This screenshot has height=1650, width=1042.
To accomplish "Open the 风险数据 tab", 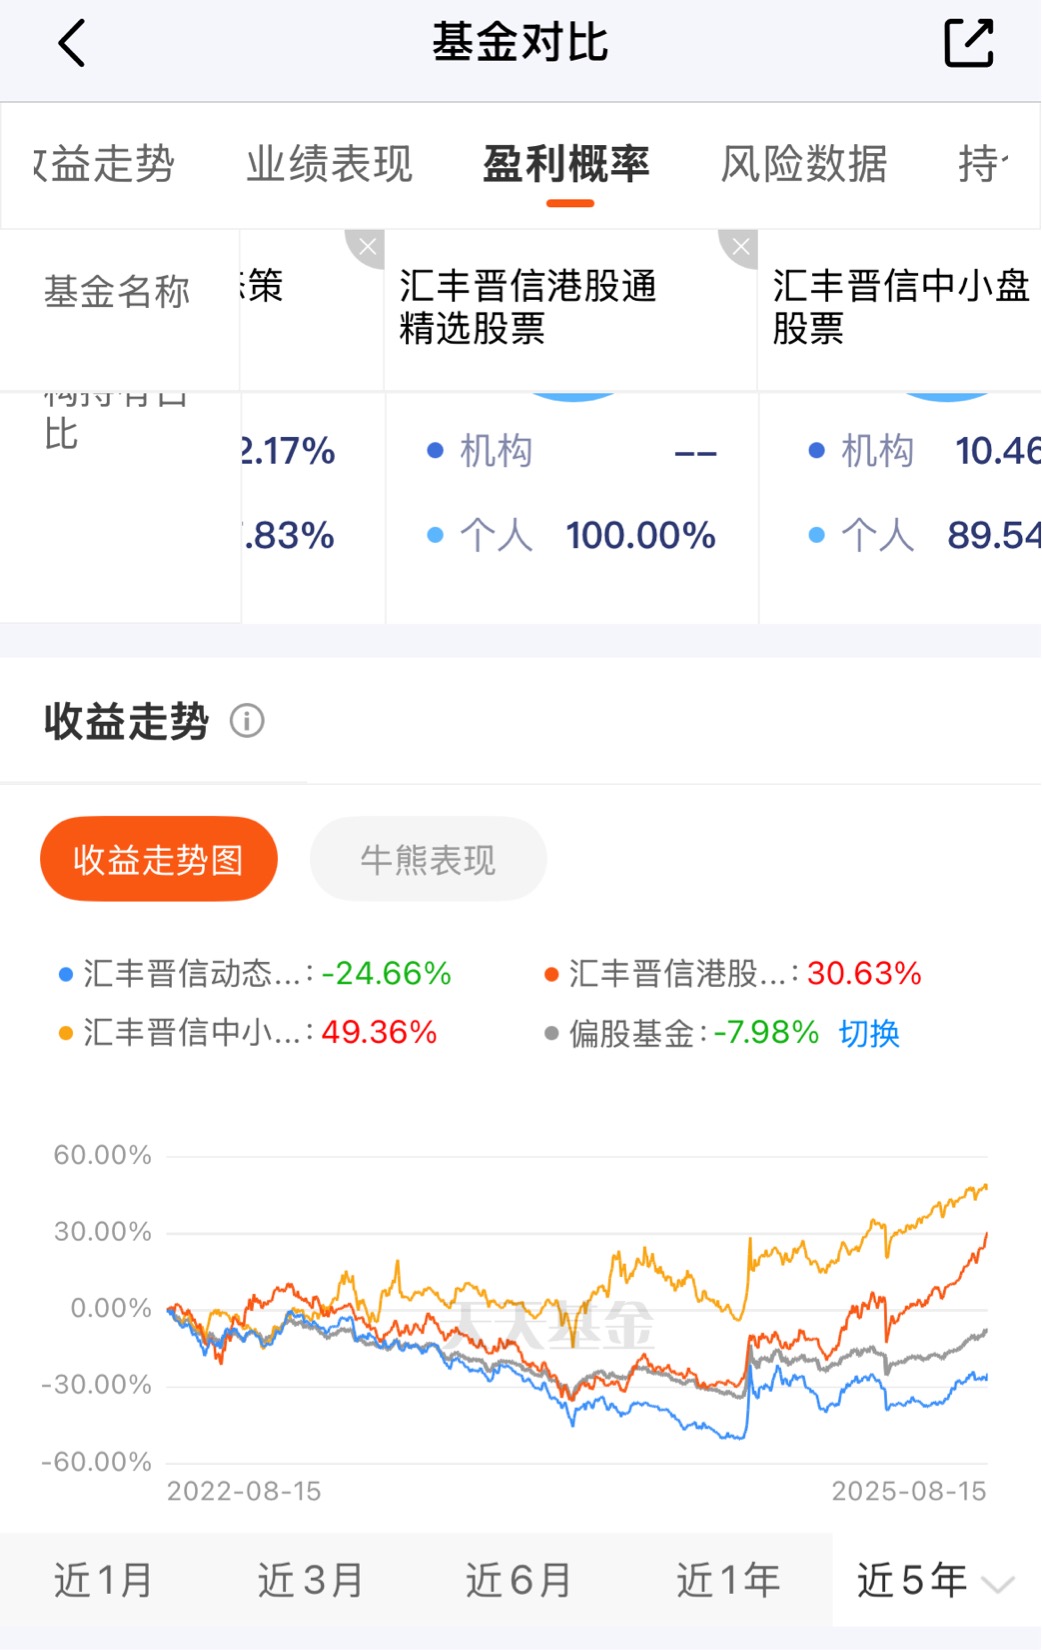I will [804, 164].
